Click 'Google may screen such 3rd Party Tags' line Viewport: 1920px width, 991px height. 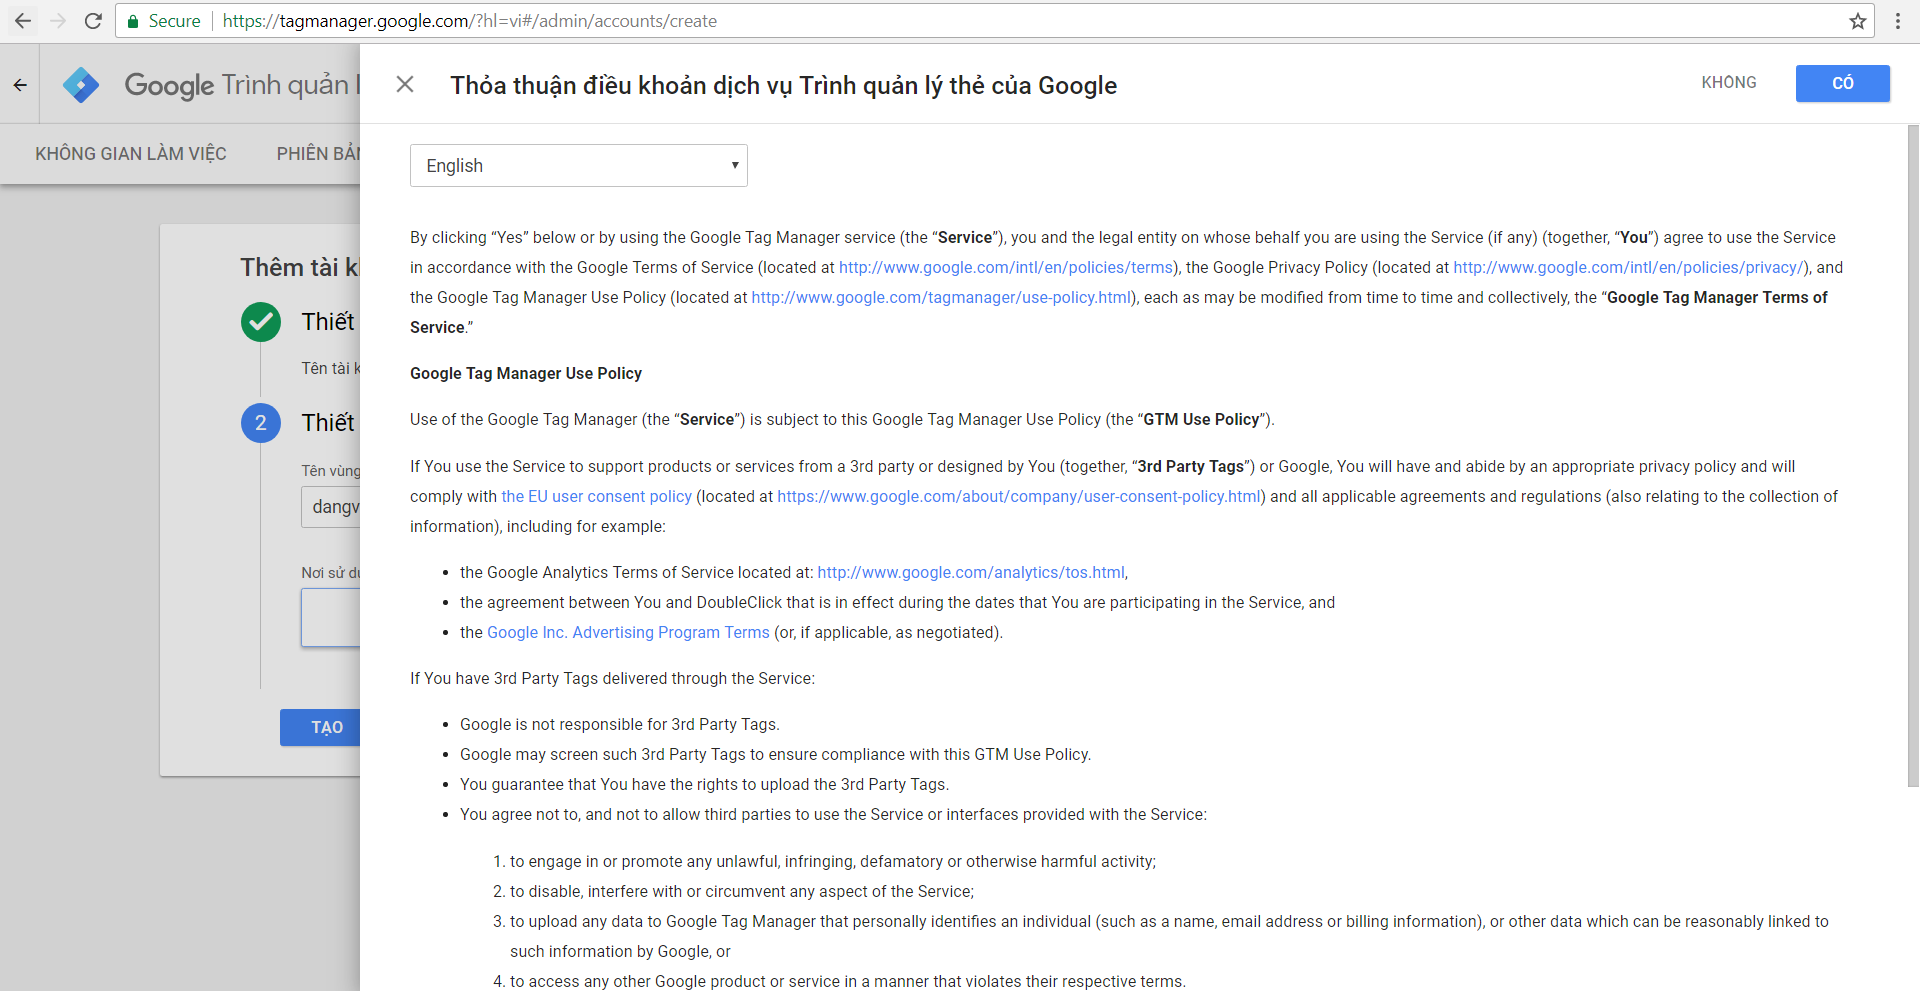[775, 754]
